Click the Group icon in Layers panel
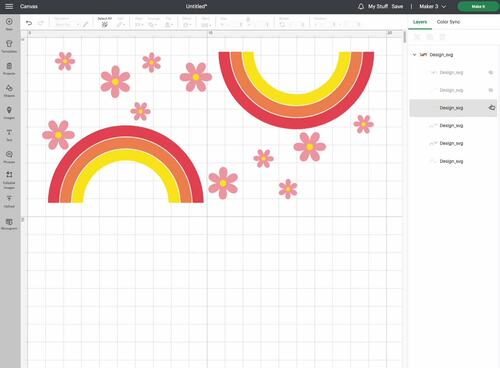 [x=417, y=37]
